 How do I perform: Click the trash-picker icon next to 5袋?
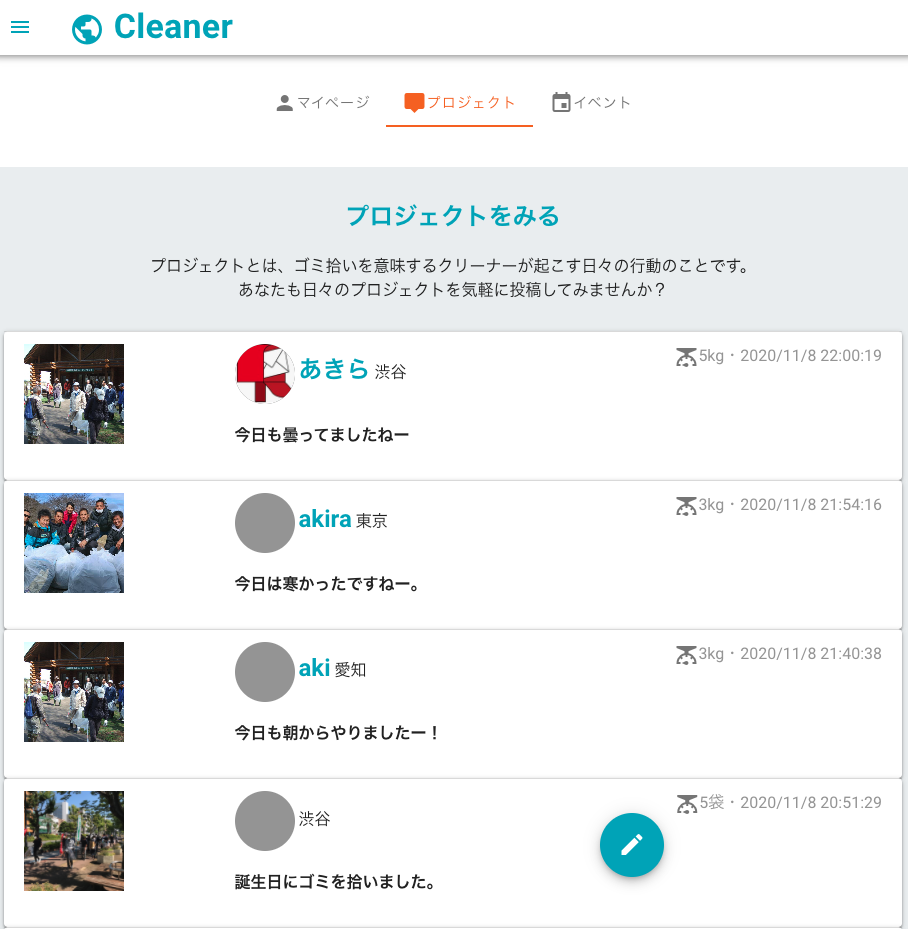tap(686, 803)
